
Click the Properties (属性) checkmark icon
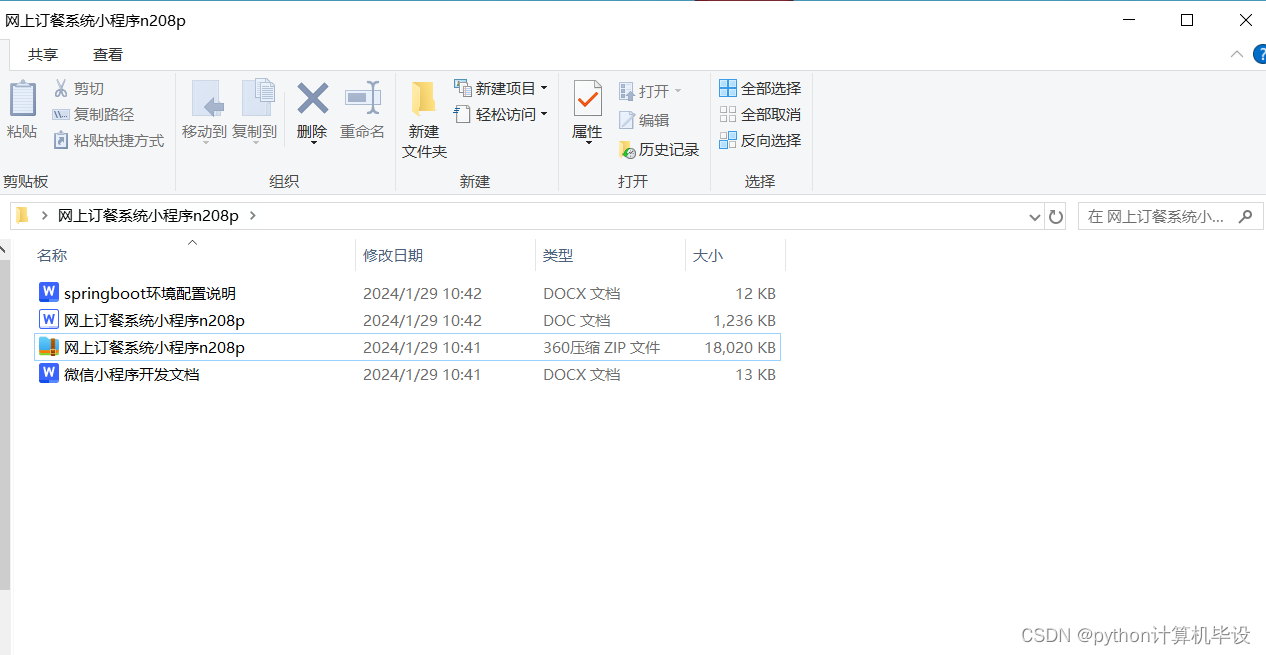coord(587,99)
